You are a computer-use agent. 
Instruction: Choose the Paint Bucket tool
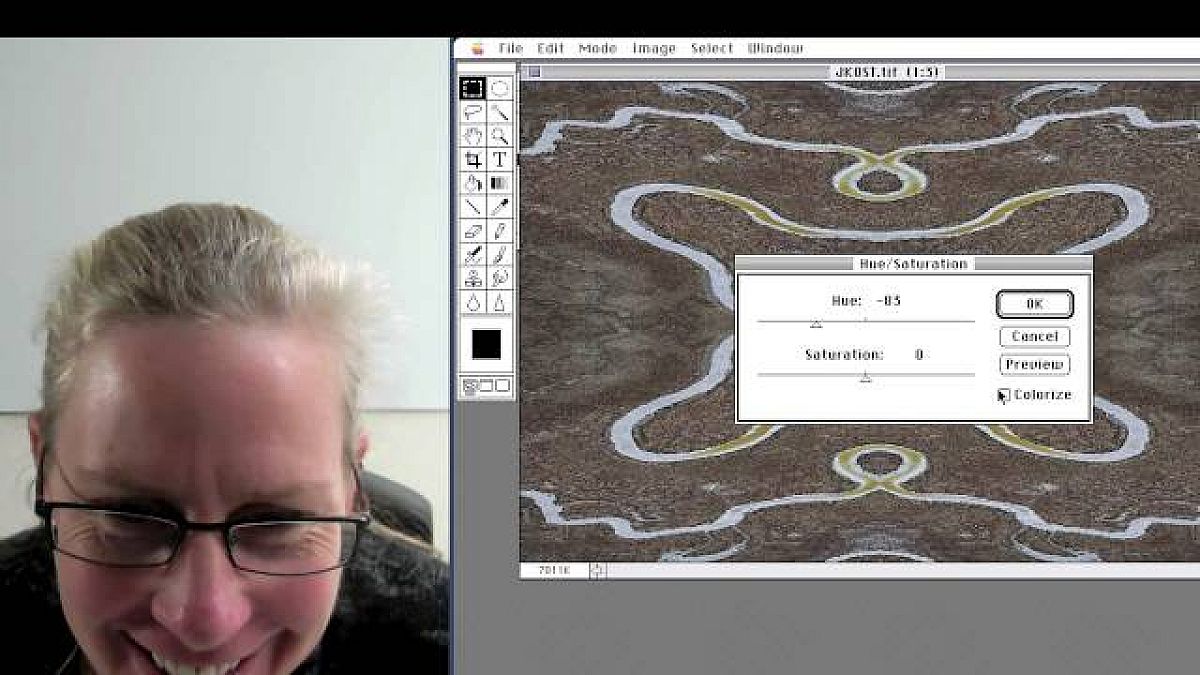point(473,184)
